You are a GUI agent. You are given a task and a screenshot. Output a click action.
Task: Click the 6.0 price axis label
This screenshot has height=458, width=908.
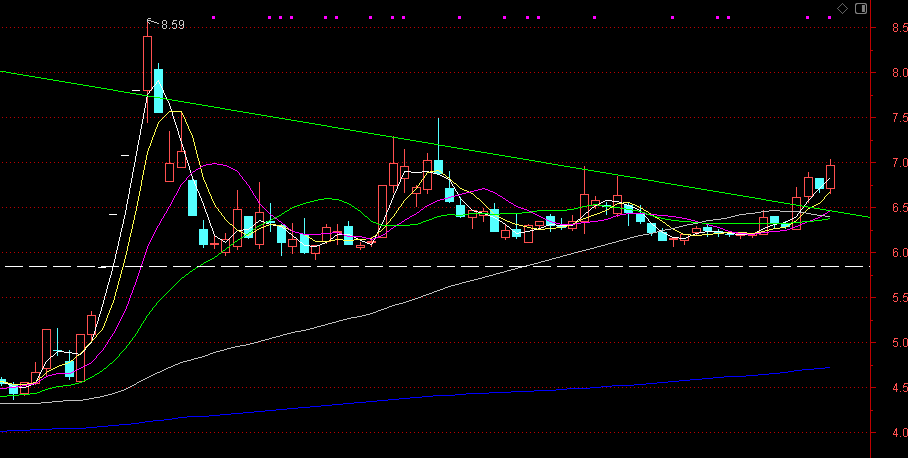899,253
